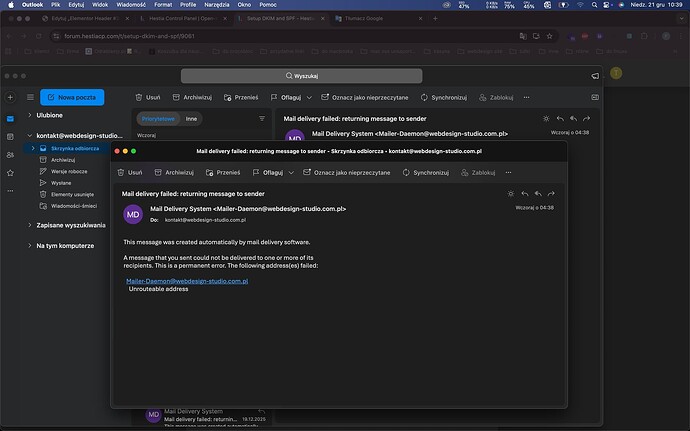Switch the inbox to the Inne view
Viewport: 690px width, 431px height.
(192, 118)
